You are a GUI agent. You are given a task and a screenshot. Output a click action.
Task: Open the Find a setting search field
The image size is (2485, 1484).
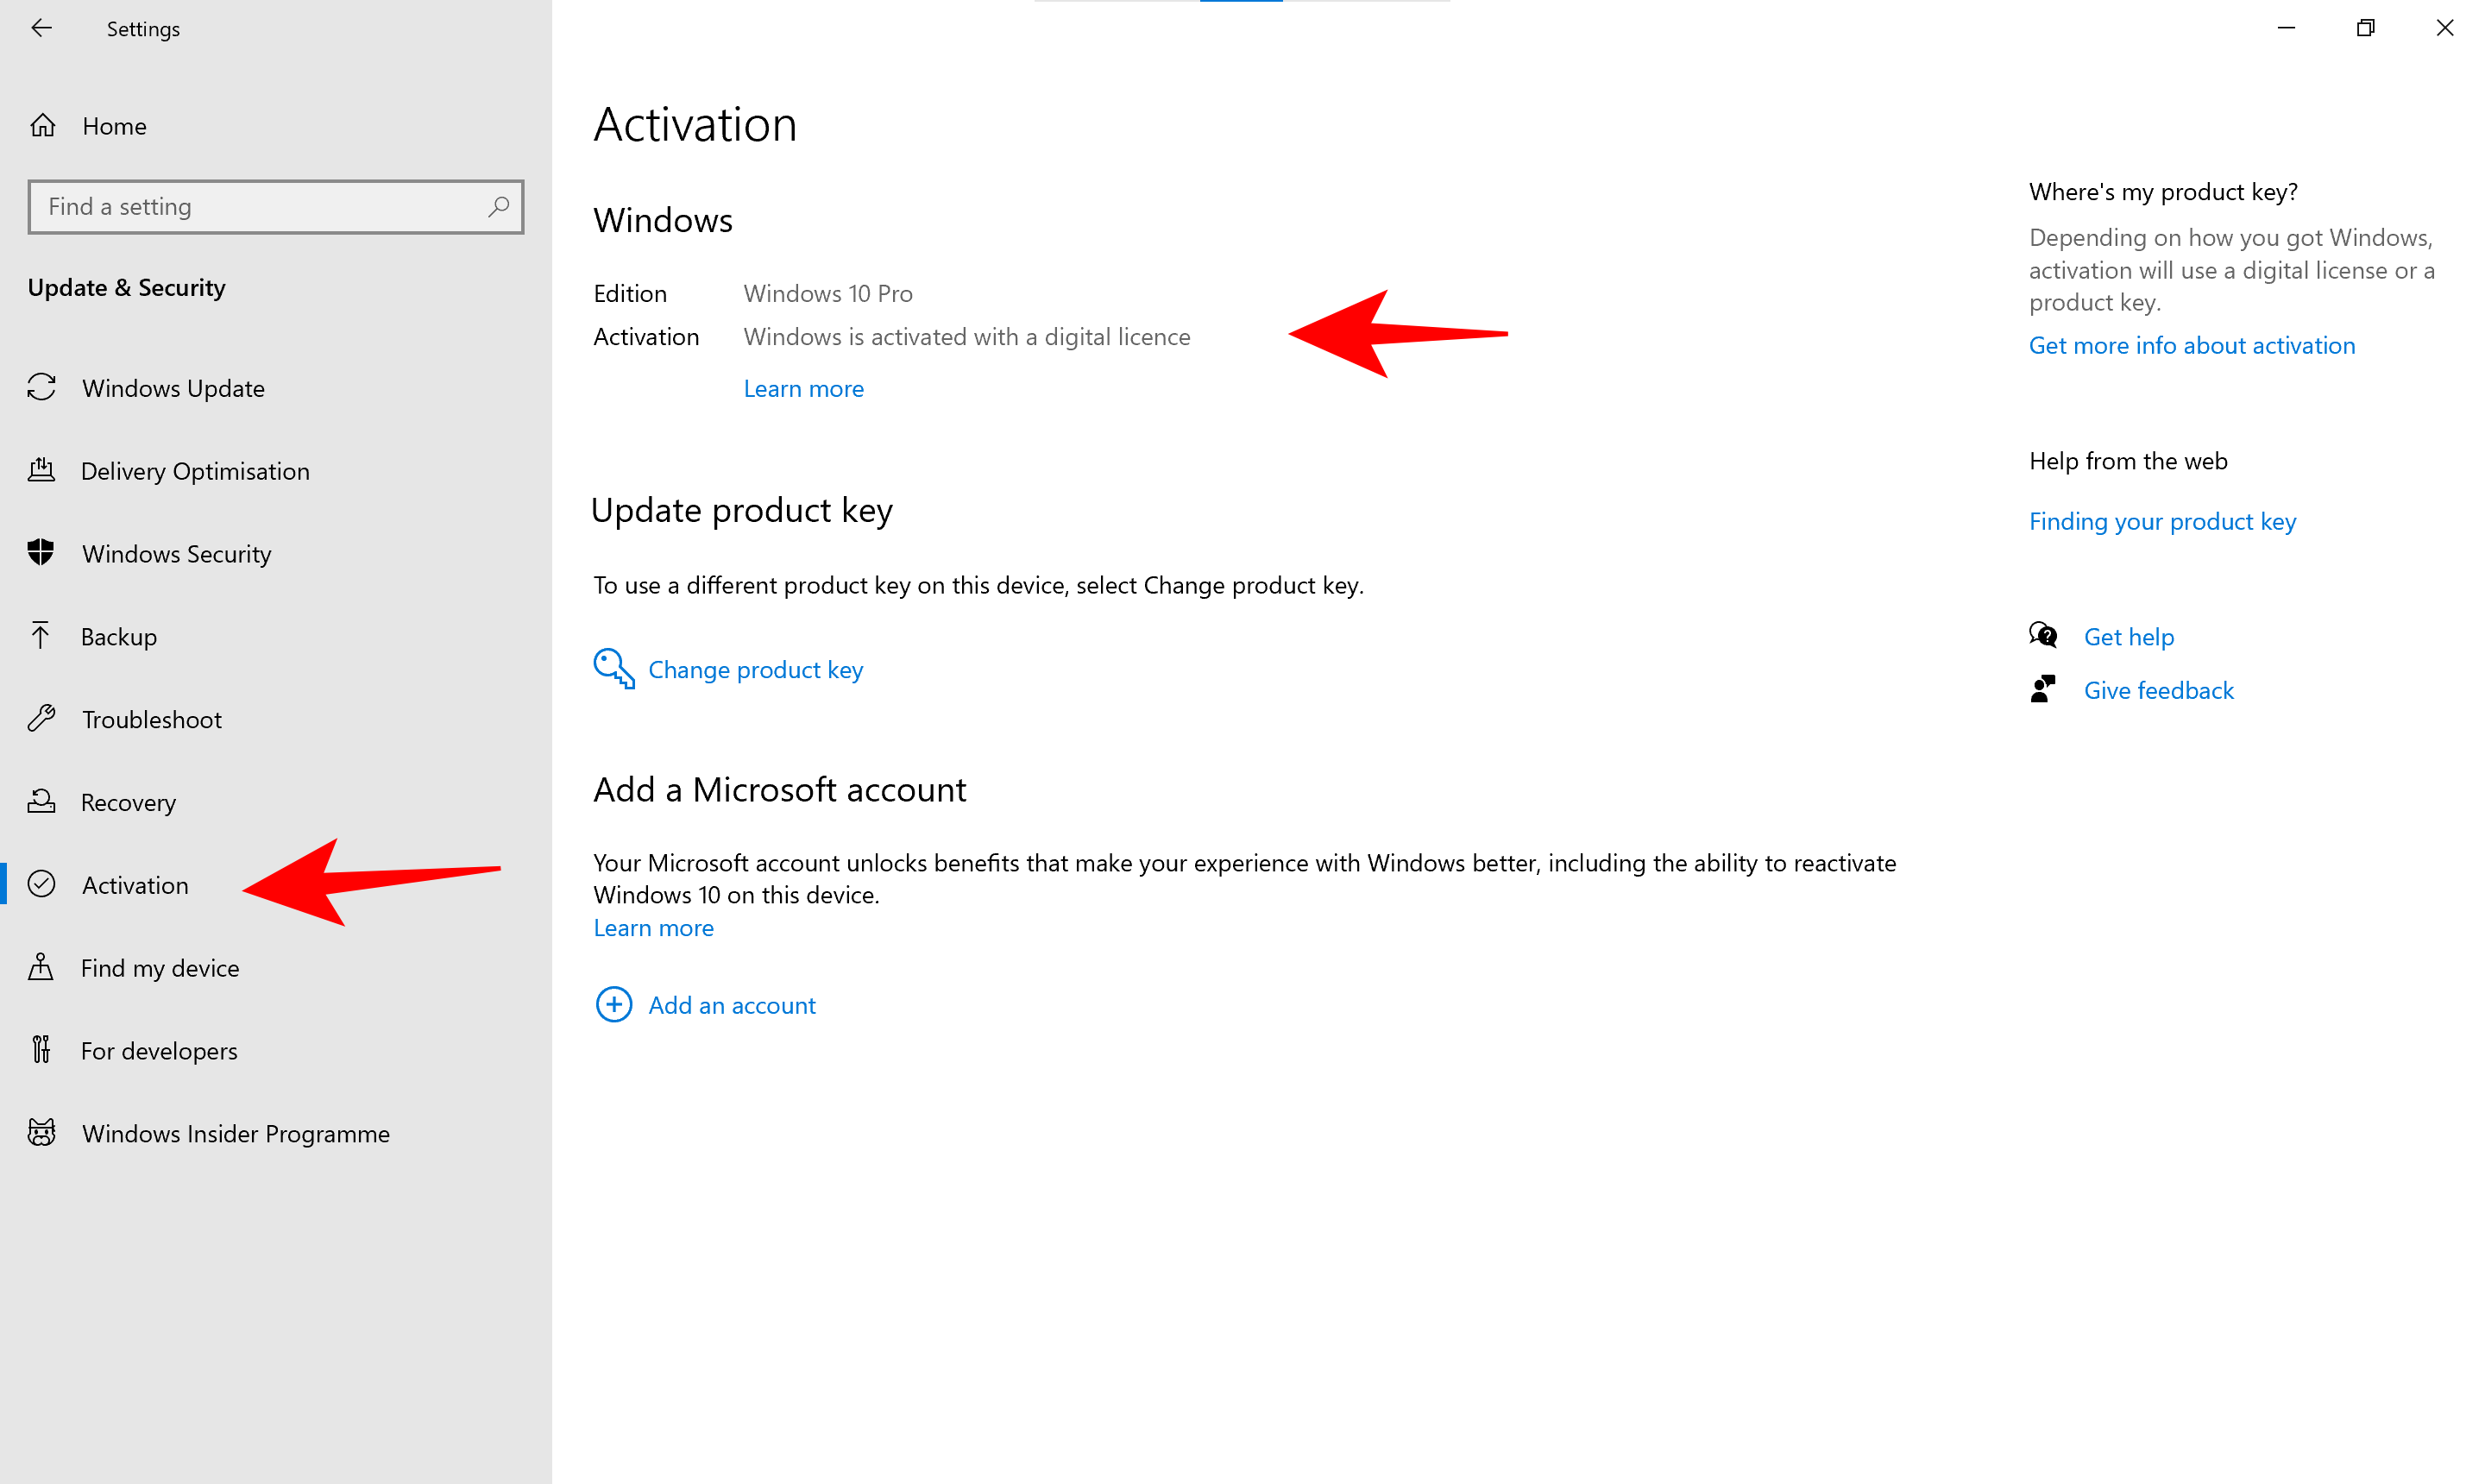pyautogui.click(x=275, y=207)
